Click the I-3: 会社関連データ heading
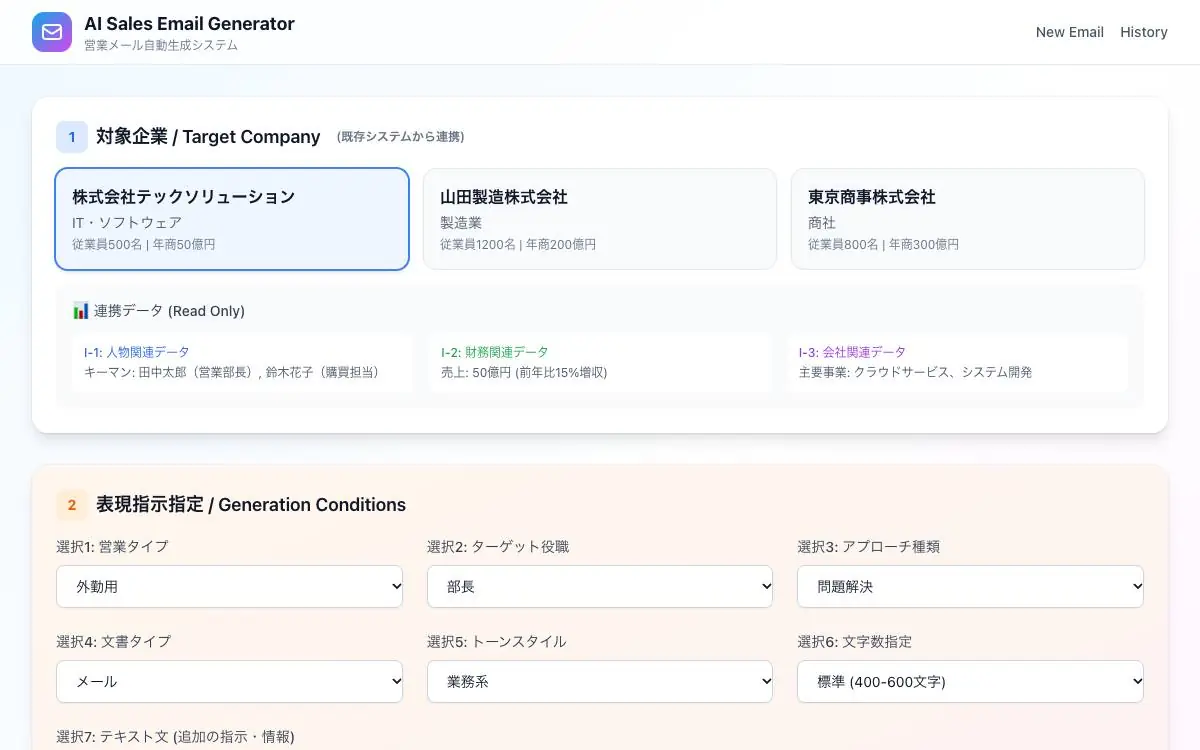The width and height of the screenshot is (1200, 750). (x=852, y=352)
